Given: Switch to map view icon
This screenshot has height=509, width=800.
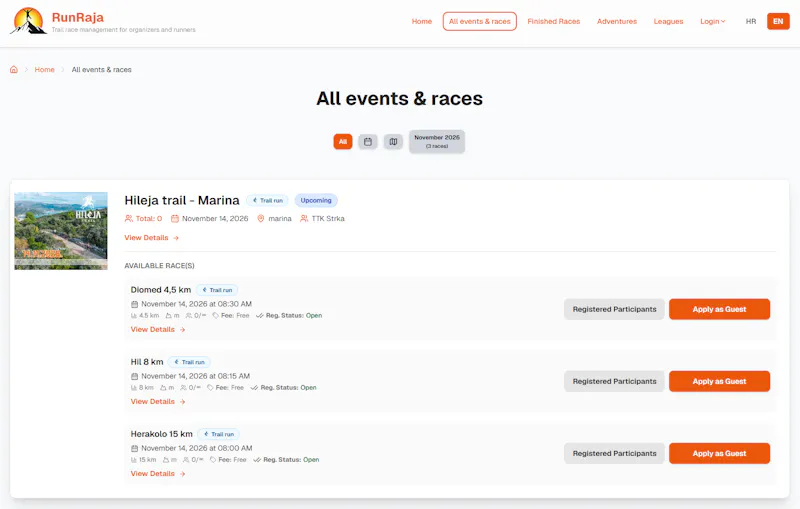Looking at the screenshot, I should tap(393, 142).
